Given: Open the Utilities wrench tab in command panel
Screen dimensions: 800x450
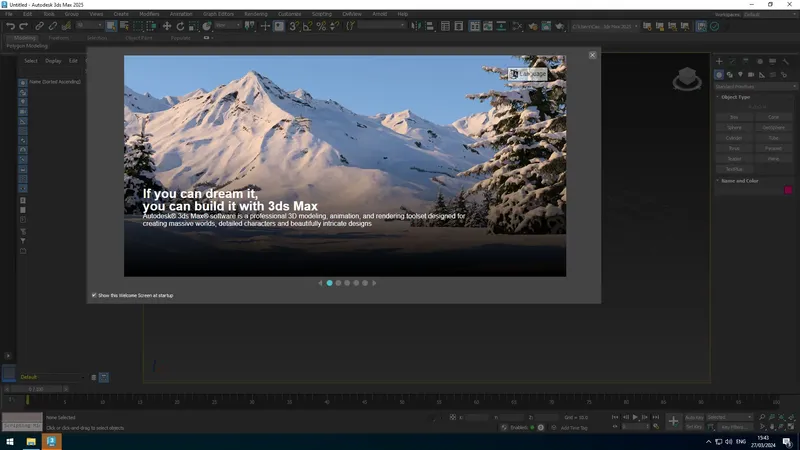Looking at the screenshot, I should pyautogui.click(x=786, y=61).
